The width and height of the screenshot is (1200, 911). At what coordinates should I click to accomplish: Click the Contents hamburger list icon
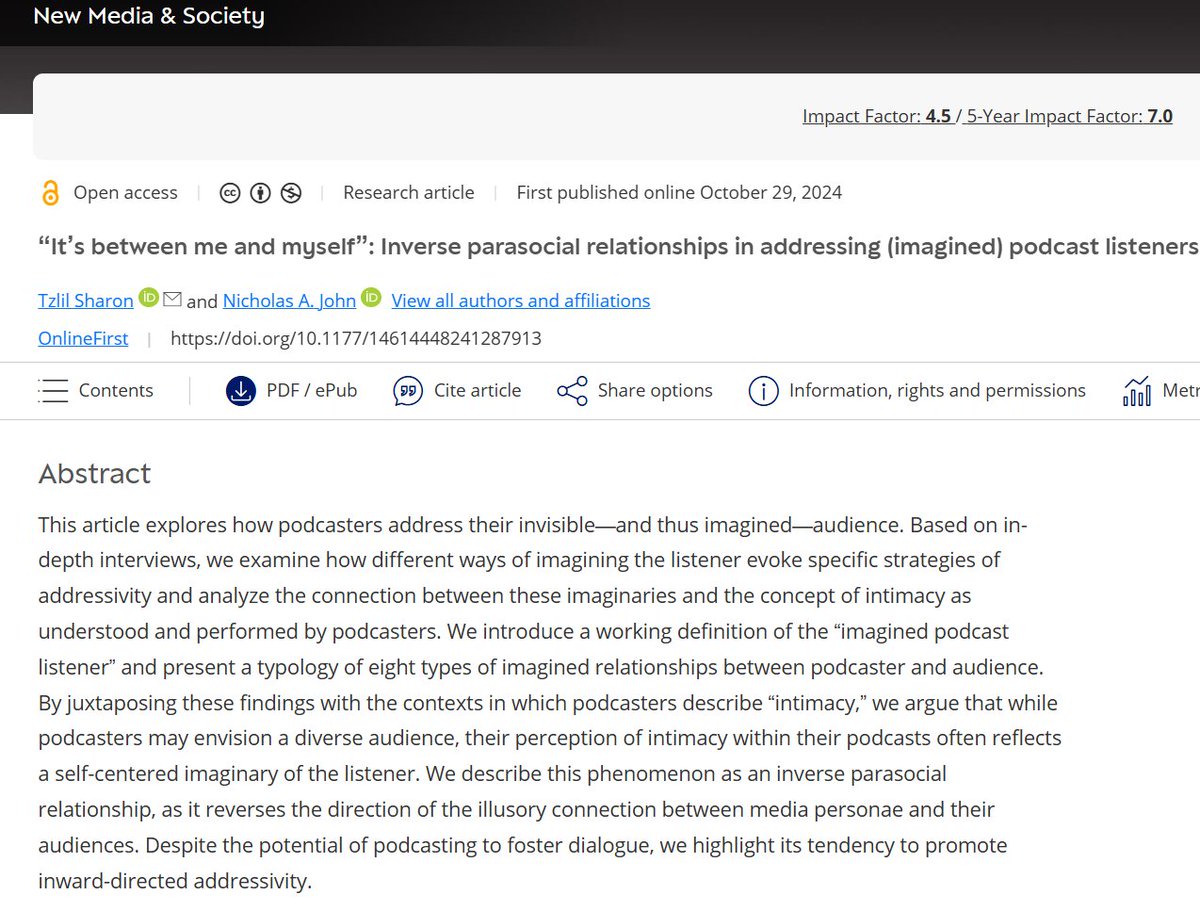(52, 390)
